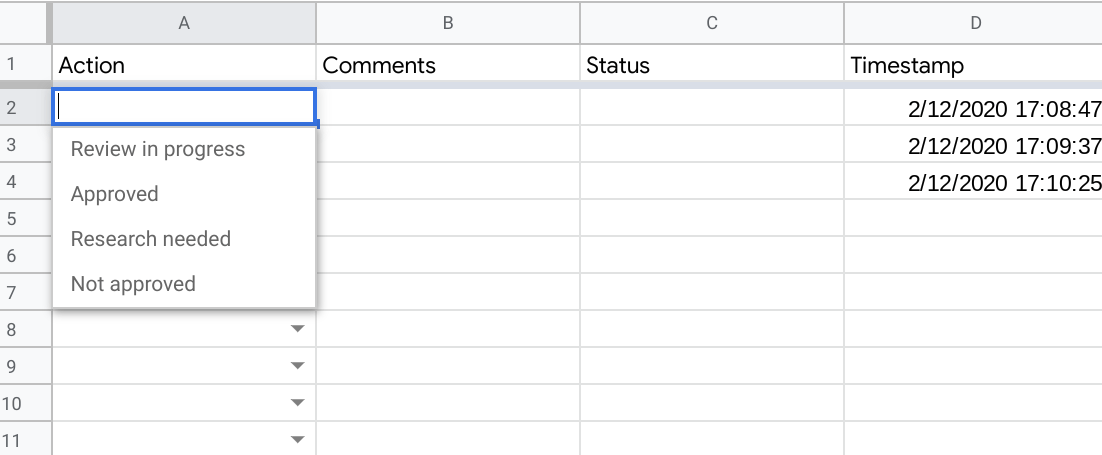
Task: Pick 'Research needed' option
Action: pyautogui.click(x=151, y=239)
